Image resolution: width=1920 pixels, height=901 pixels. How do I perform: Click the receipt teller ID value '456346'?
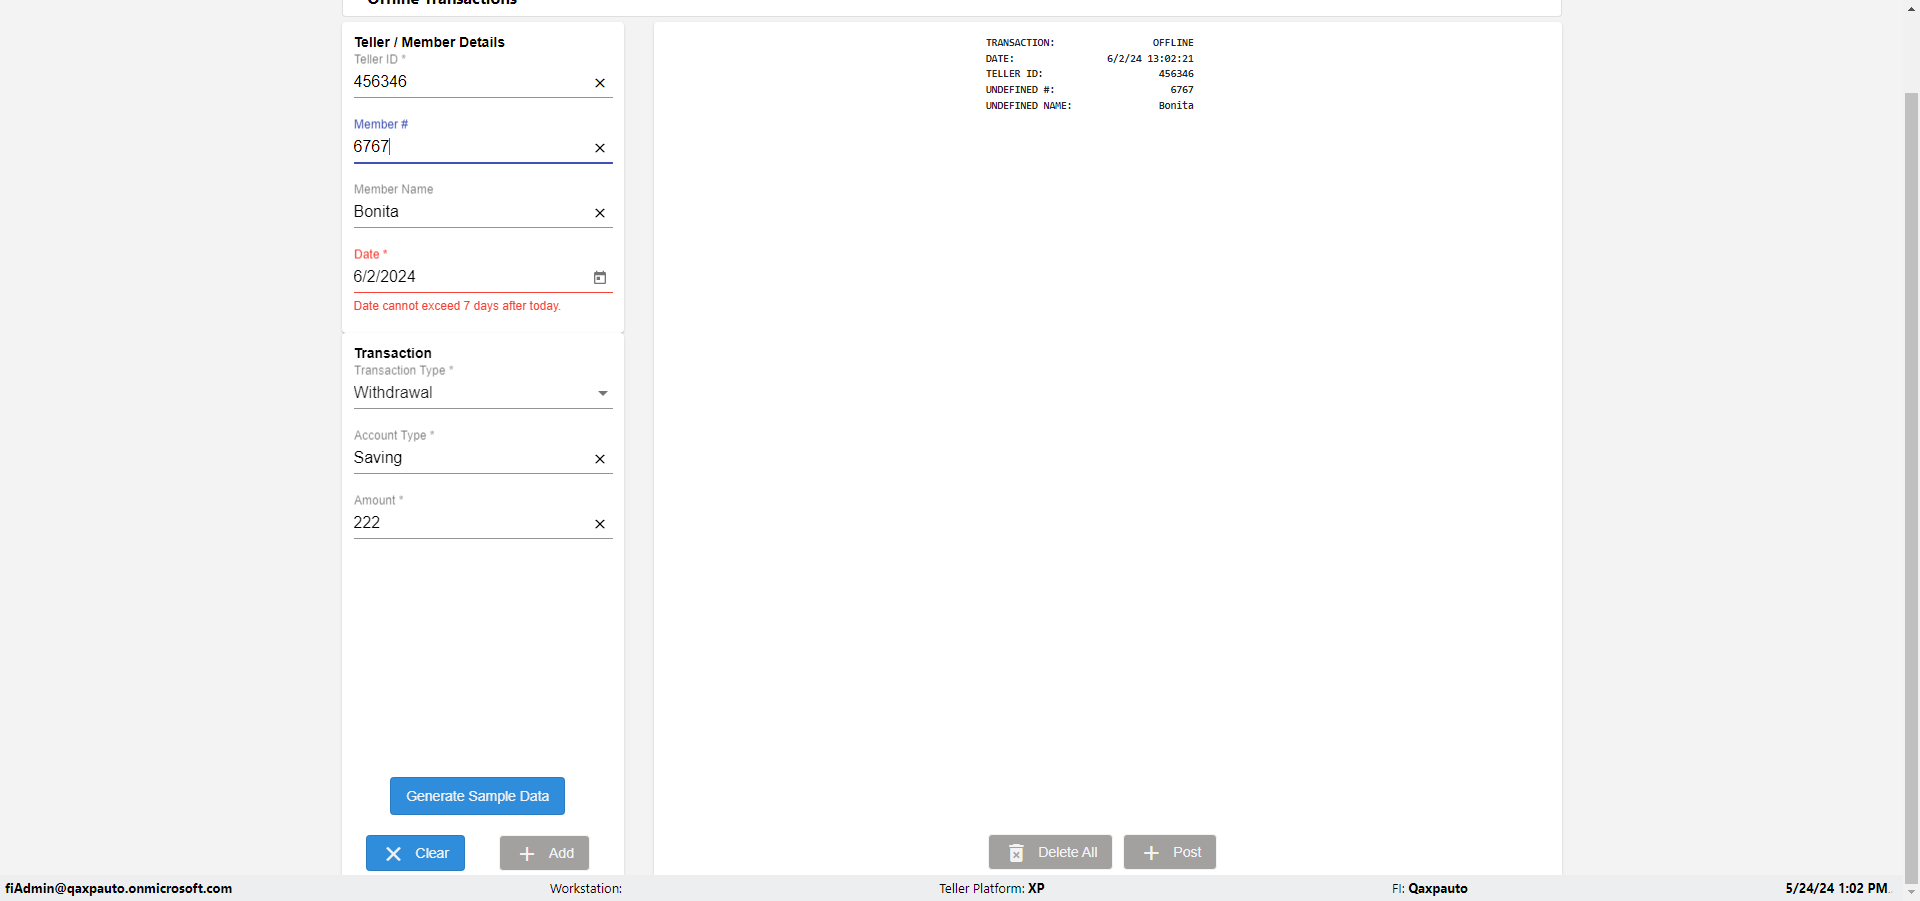1176,74
